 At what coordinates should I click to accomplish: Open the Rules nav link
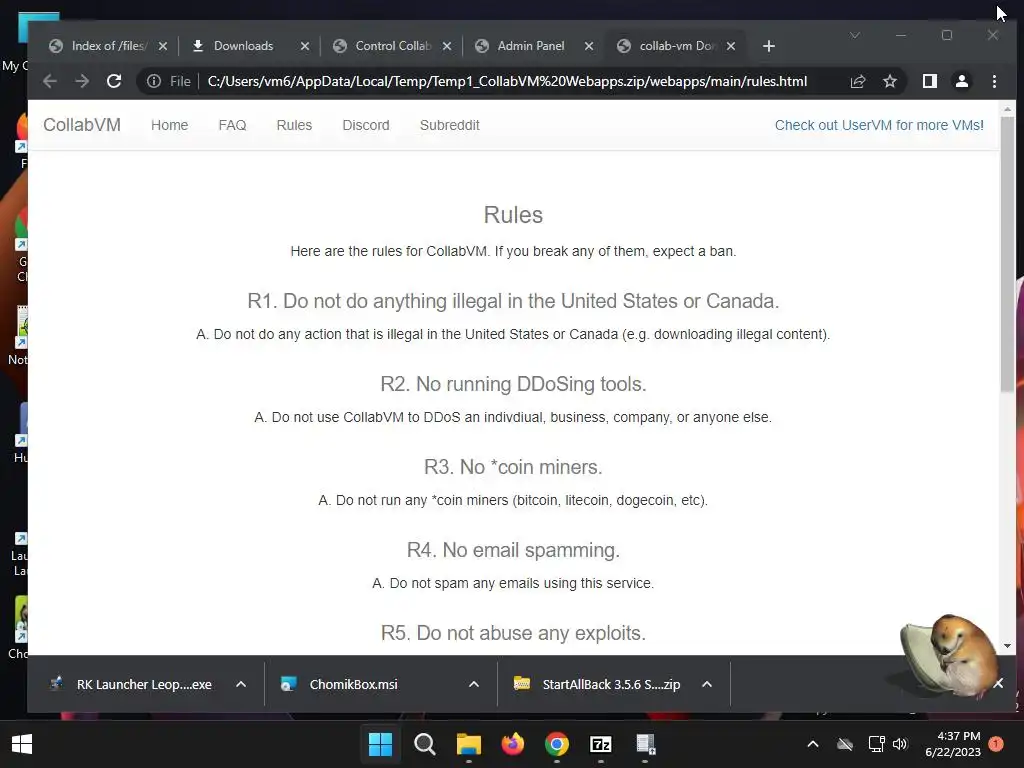point(295,125)
